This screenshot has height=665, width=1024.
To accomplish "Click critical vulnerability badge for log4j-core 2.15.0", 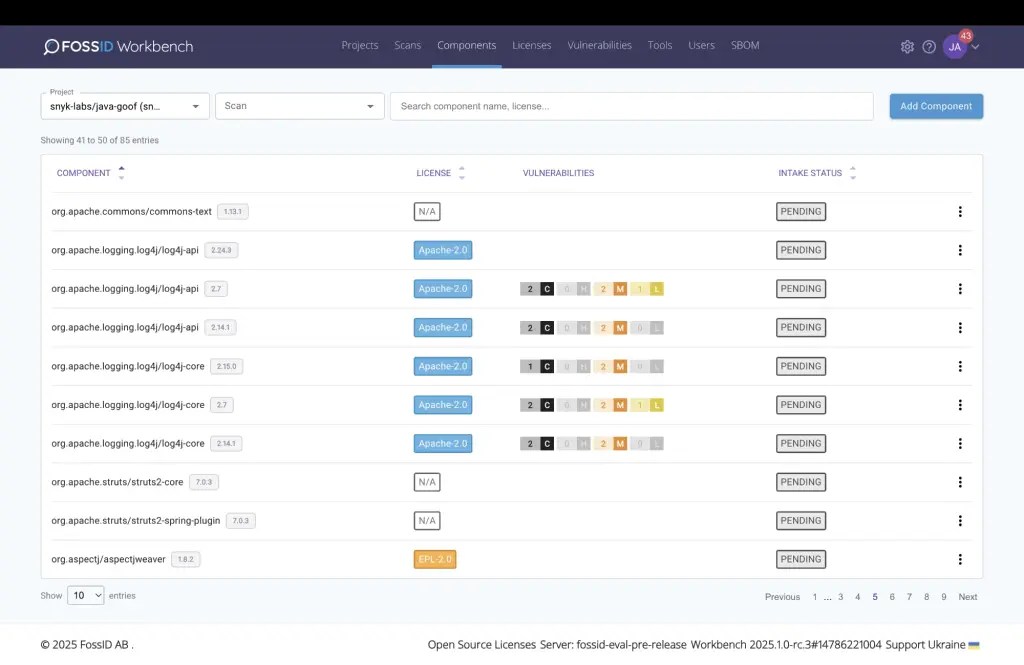I will tap(537, 366).
